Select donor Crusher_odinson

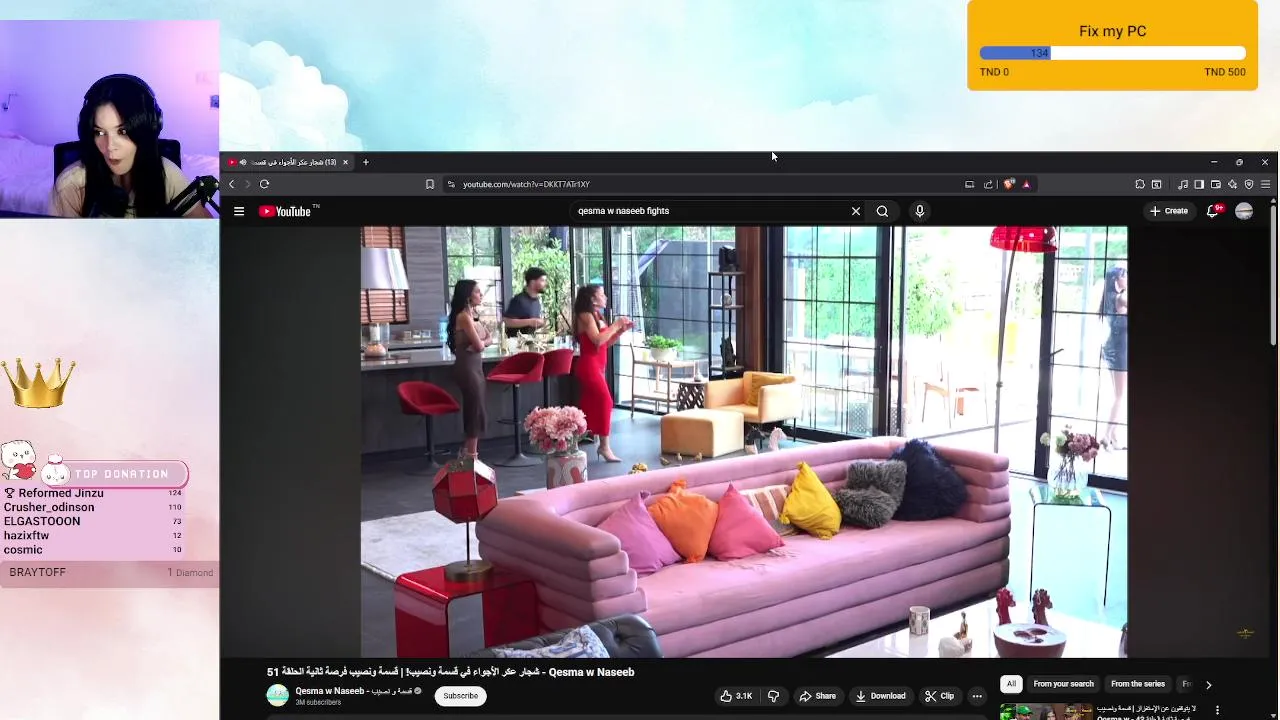[x=49, y=507]
